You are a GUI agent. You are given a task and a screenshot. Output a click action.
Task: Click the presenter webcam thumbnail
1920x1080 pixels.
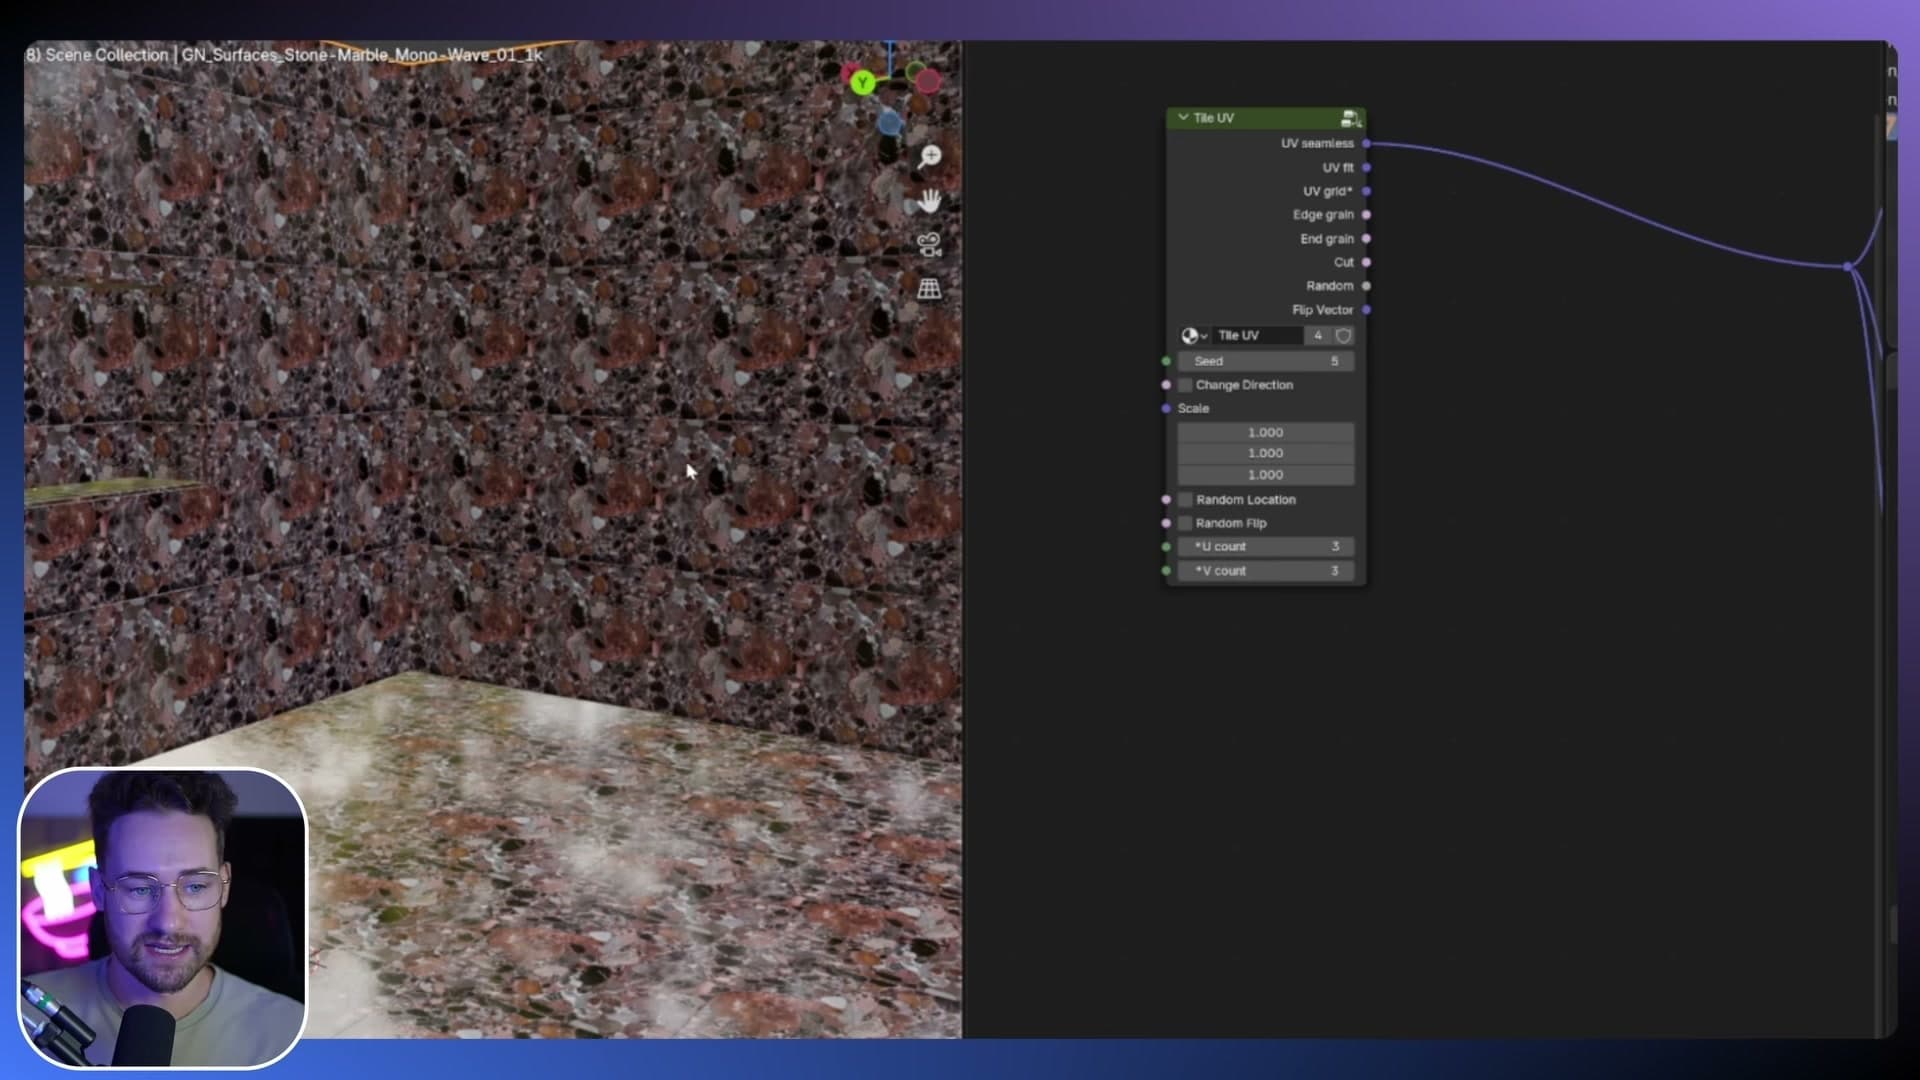162,918
